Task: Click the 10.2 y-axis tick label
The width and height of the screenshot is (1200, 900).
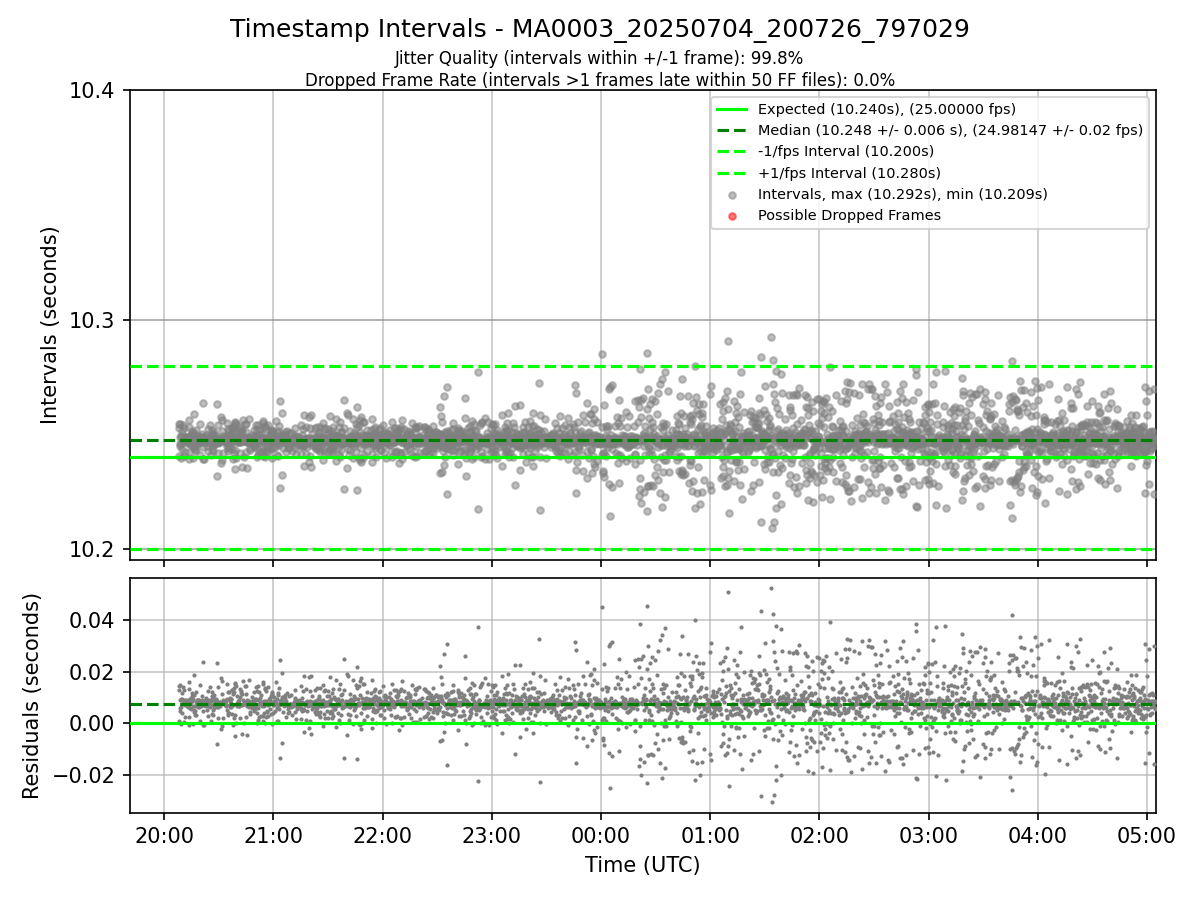Action: point(95,549)
